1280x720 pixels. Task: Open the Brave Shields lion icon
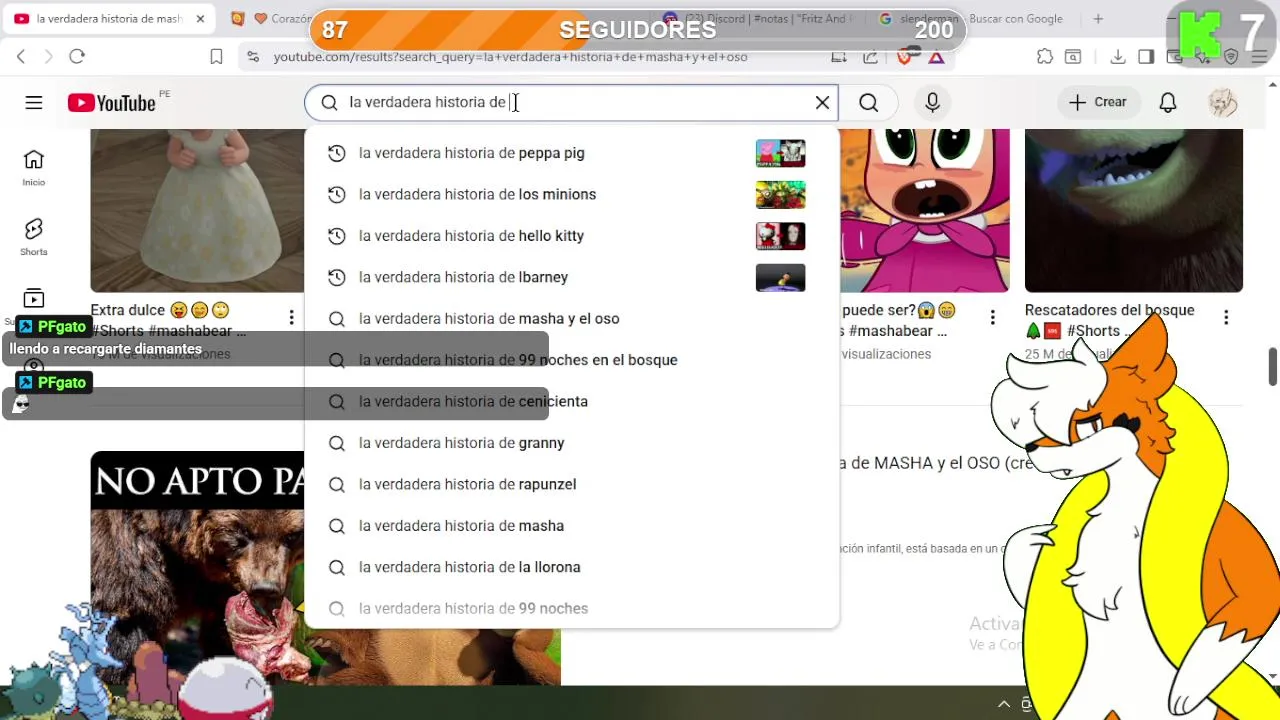point(905,57)
